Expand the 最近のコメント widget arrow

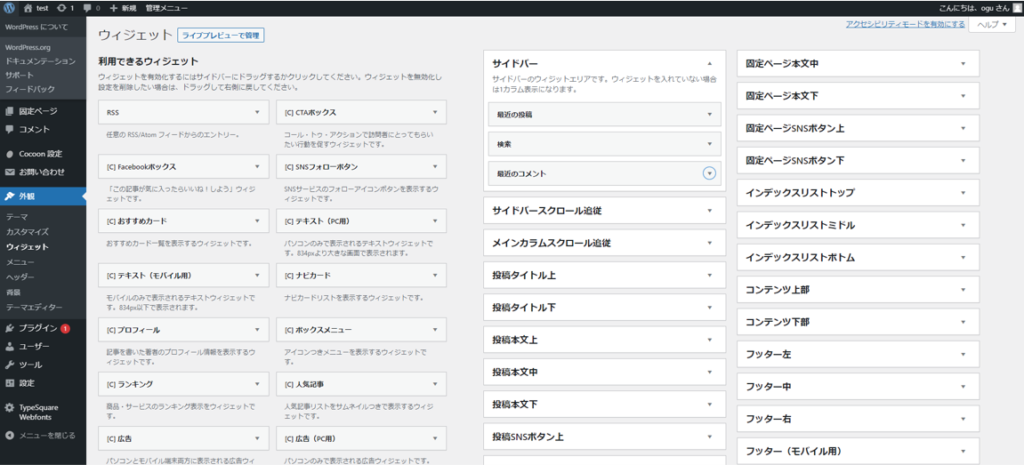click(x=709, y=173)
